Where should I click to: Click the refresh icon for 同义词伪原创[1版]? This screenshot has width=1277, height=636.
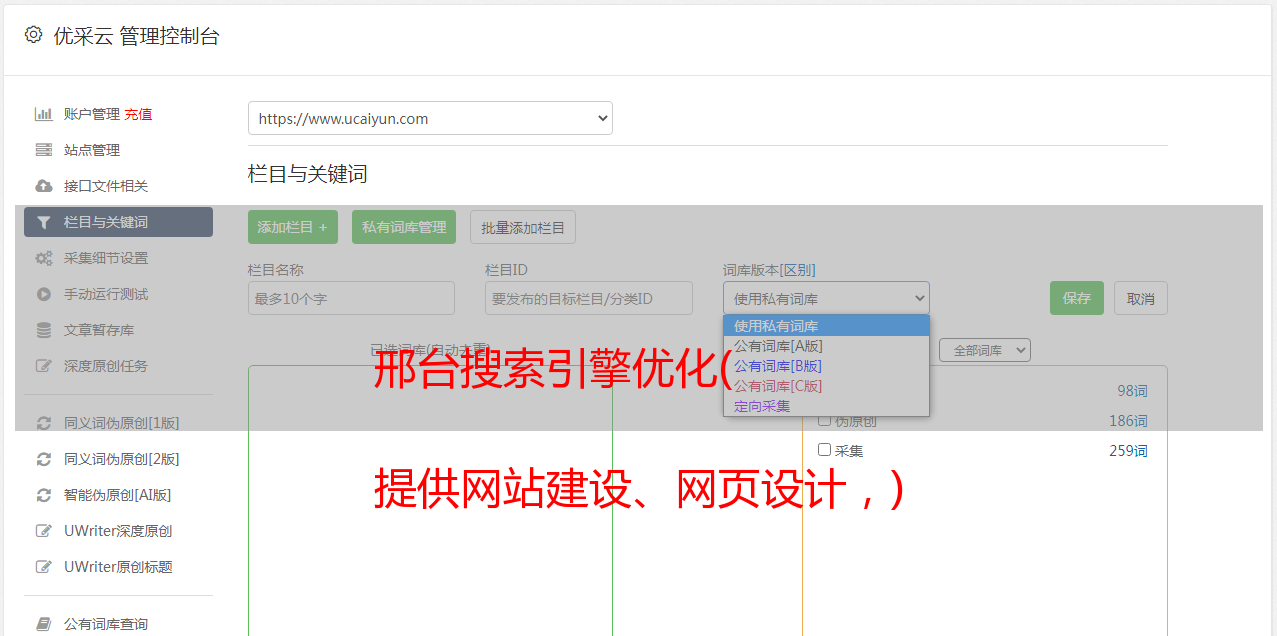[44, 423]
